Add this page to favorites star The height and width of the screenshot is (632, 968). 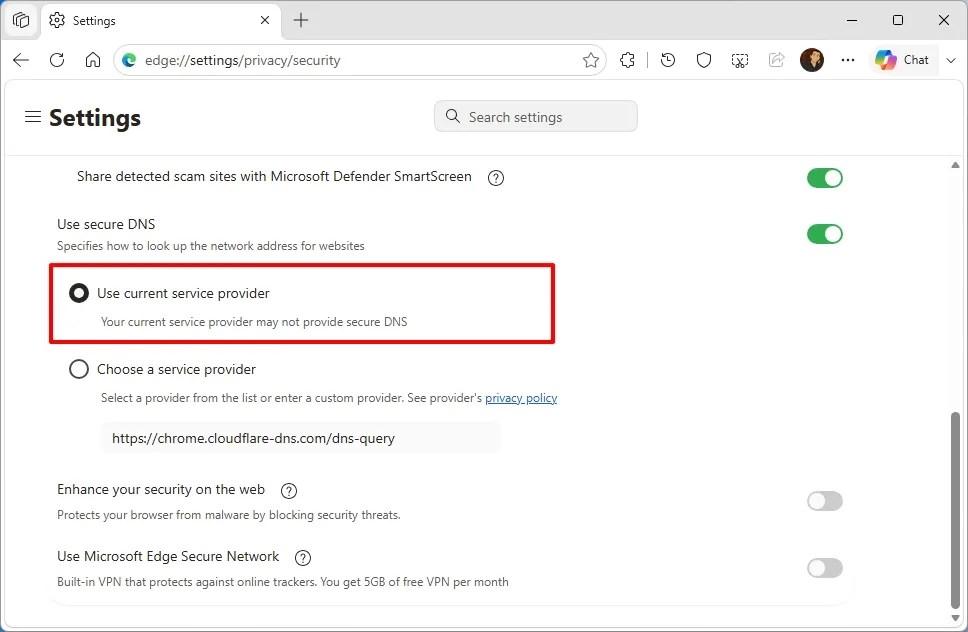[x=591, y=60]
